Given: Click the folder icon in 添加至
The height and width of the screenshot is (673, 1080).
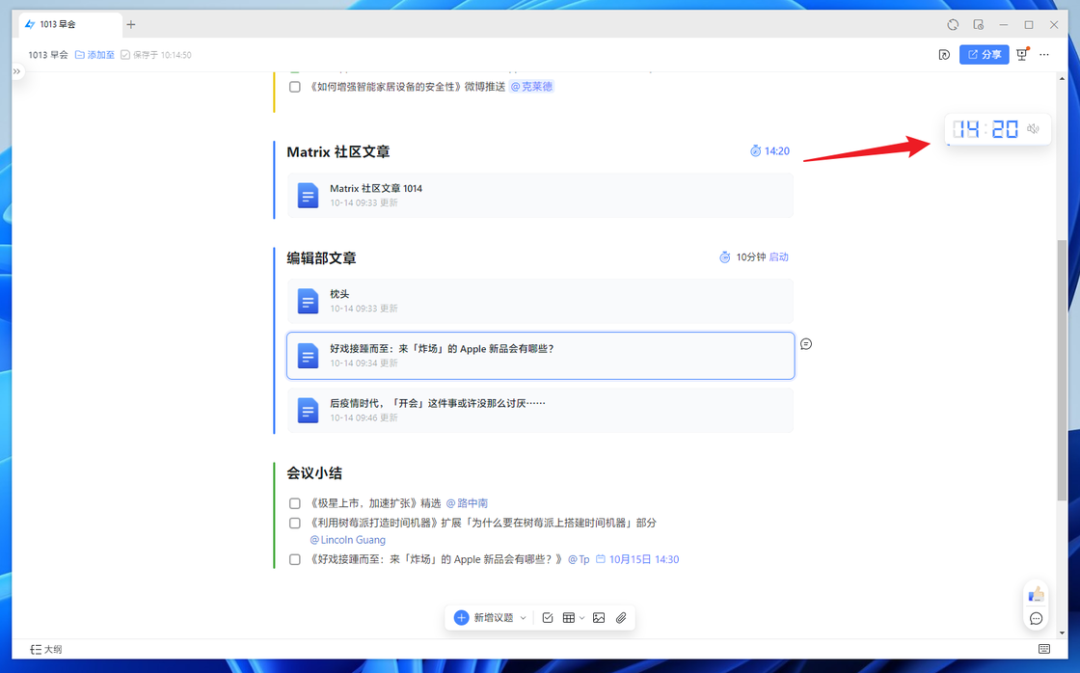Looking at the screenshot, I should [x=79, y=54].
